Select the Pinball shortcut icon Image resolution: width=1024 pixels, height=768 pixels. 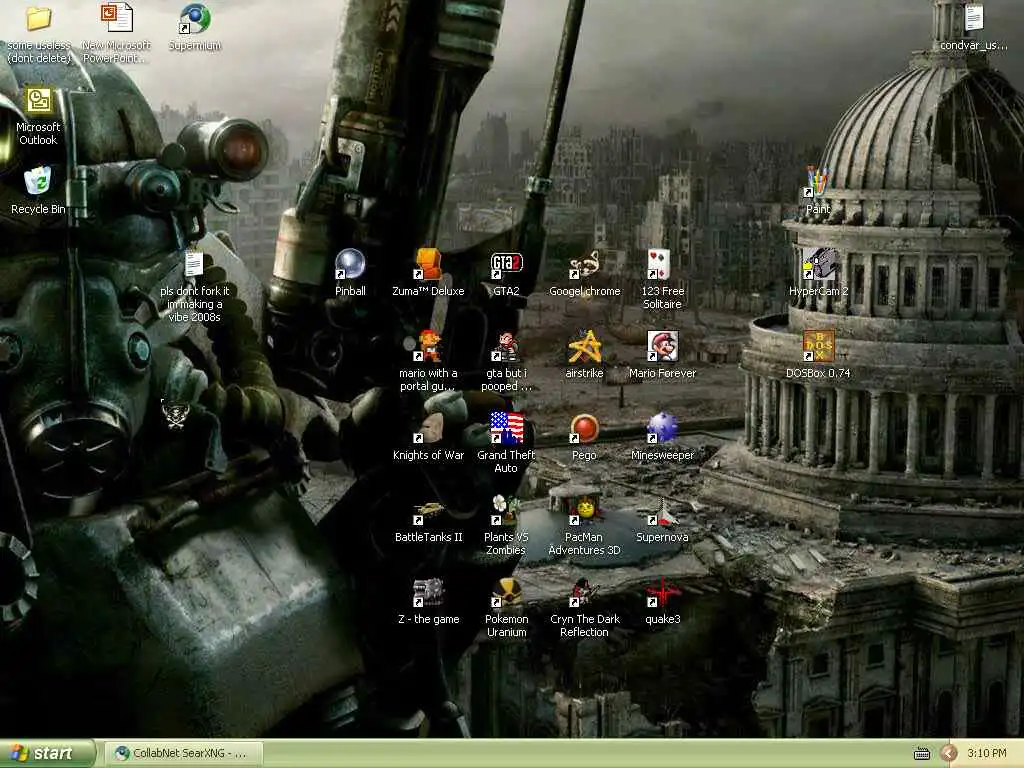coord(350,264)
